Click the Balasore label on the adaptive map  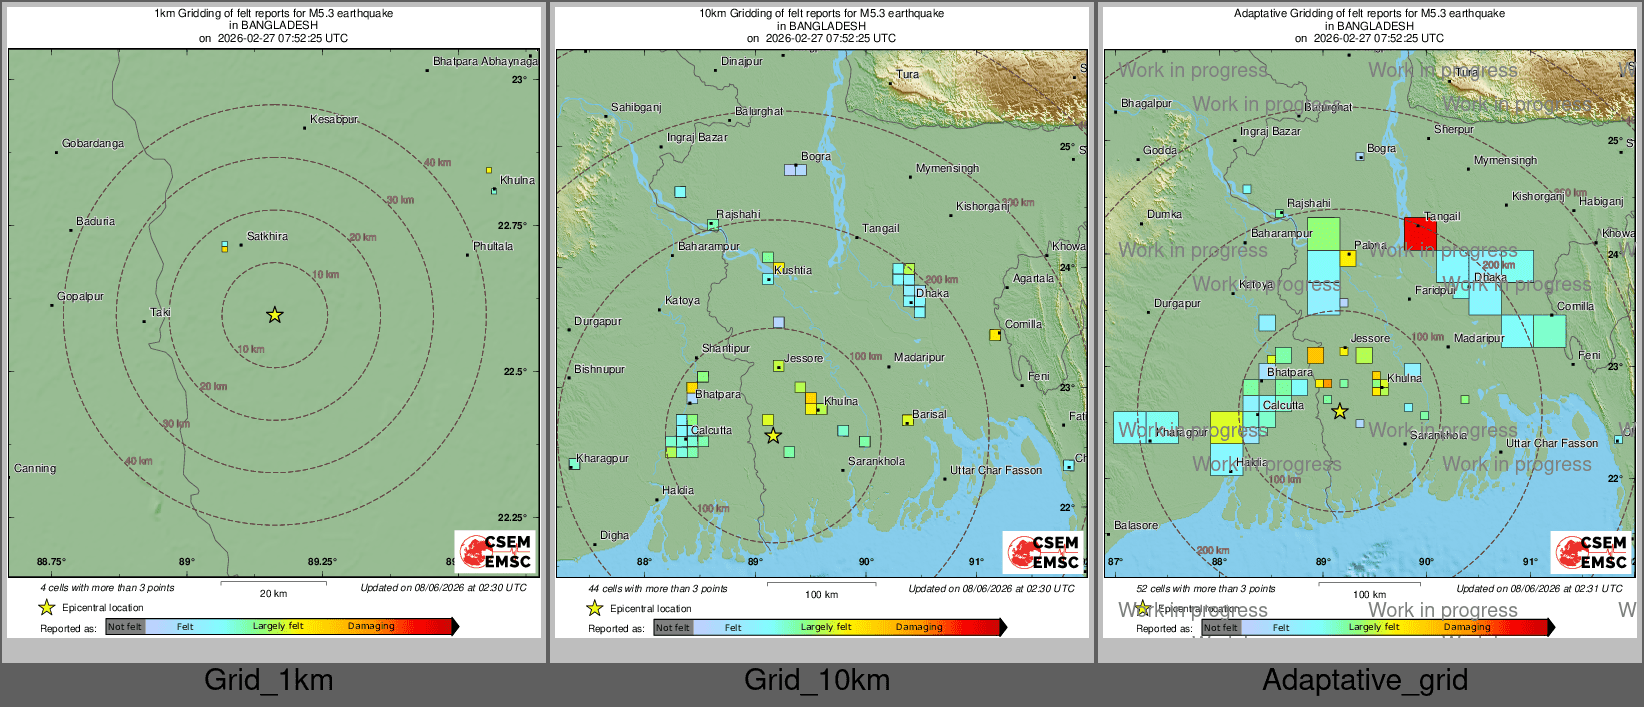click(1136, 525)
